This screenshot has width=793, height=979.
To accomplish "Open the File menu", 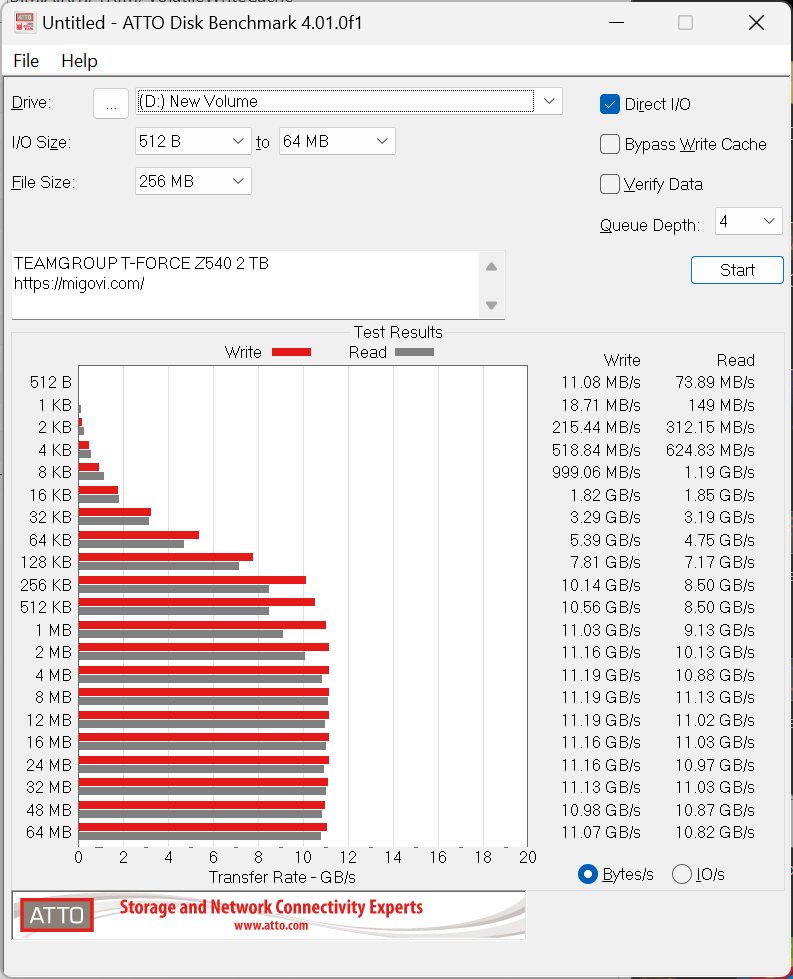I will tap(26, 61).
